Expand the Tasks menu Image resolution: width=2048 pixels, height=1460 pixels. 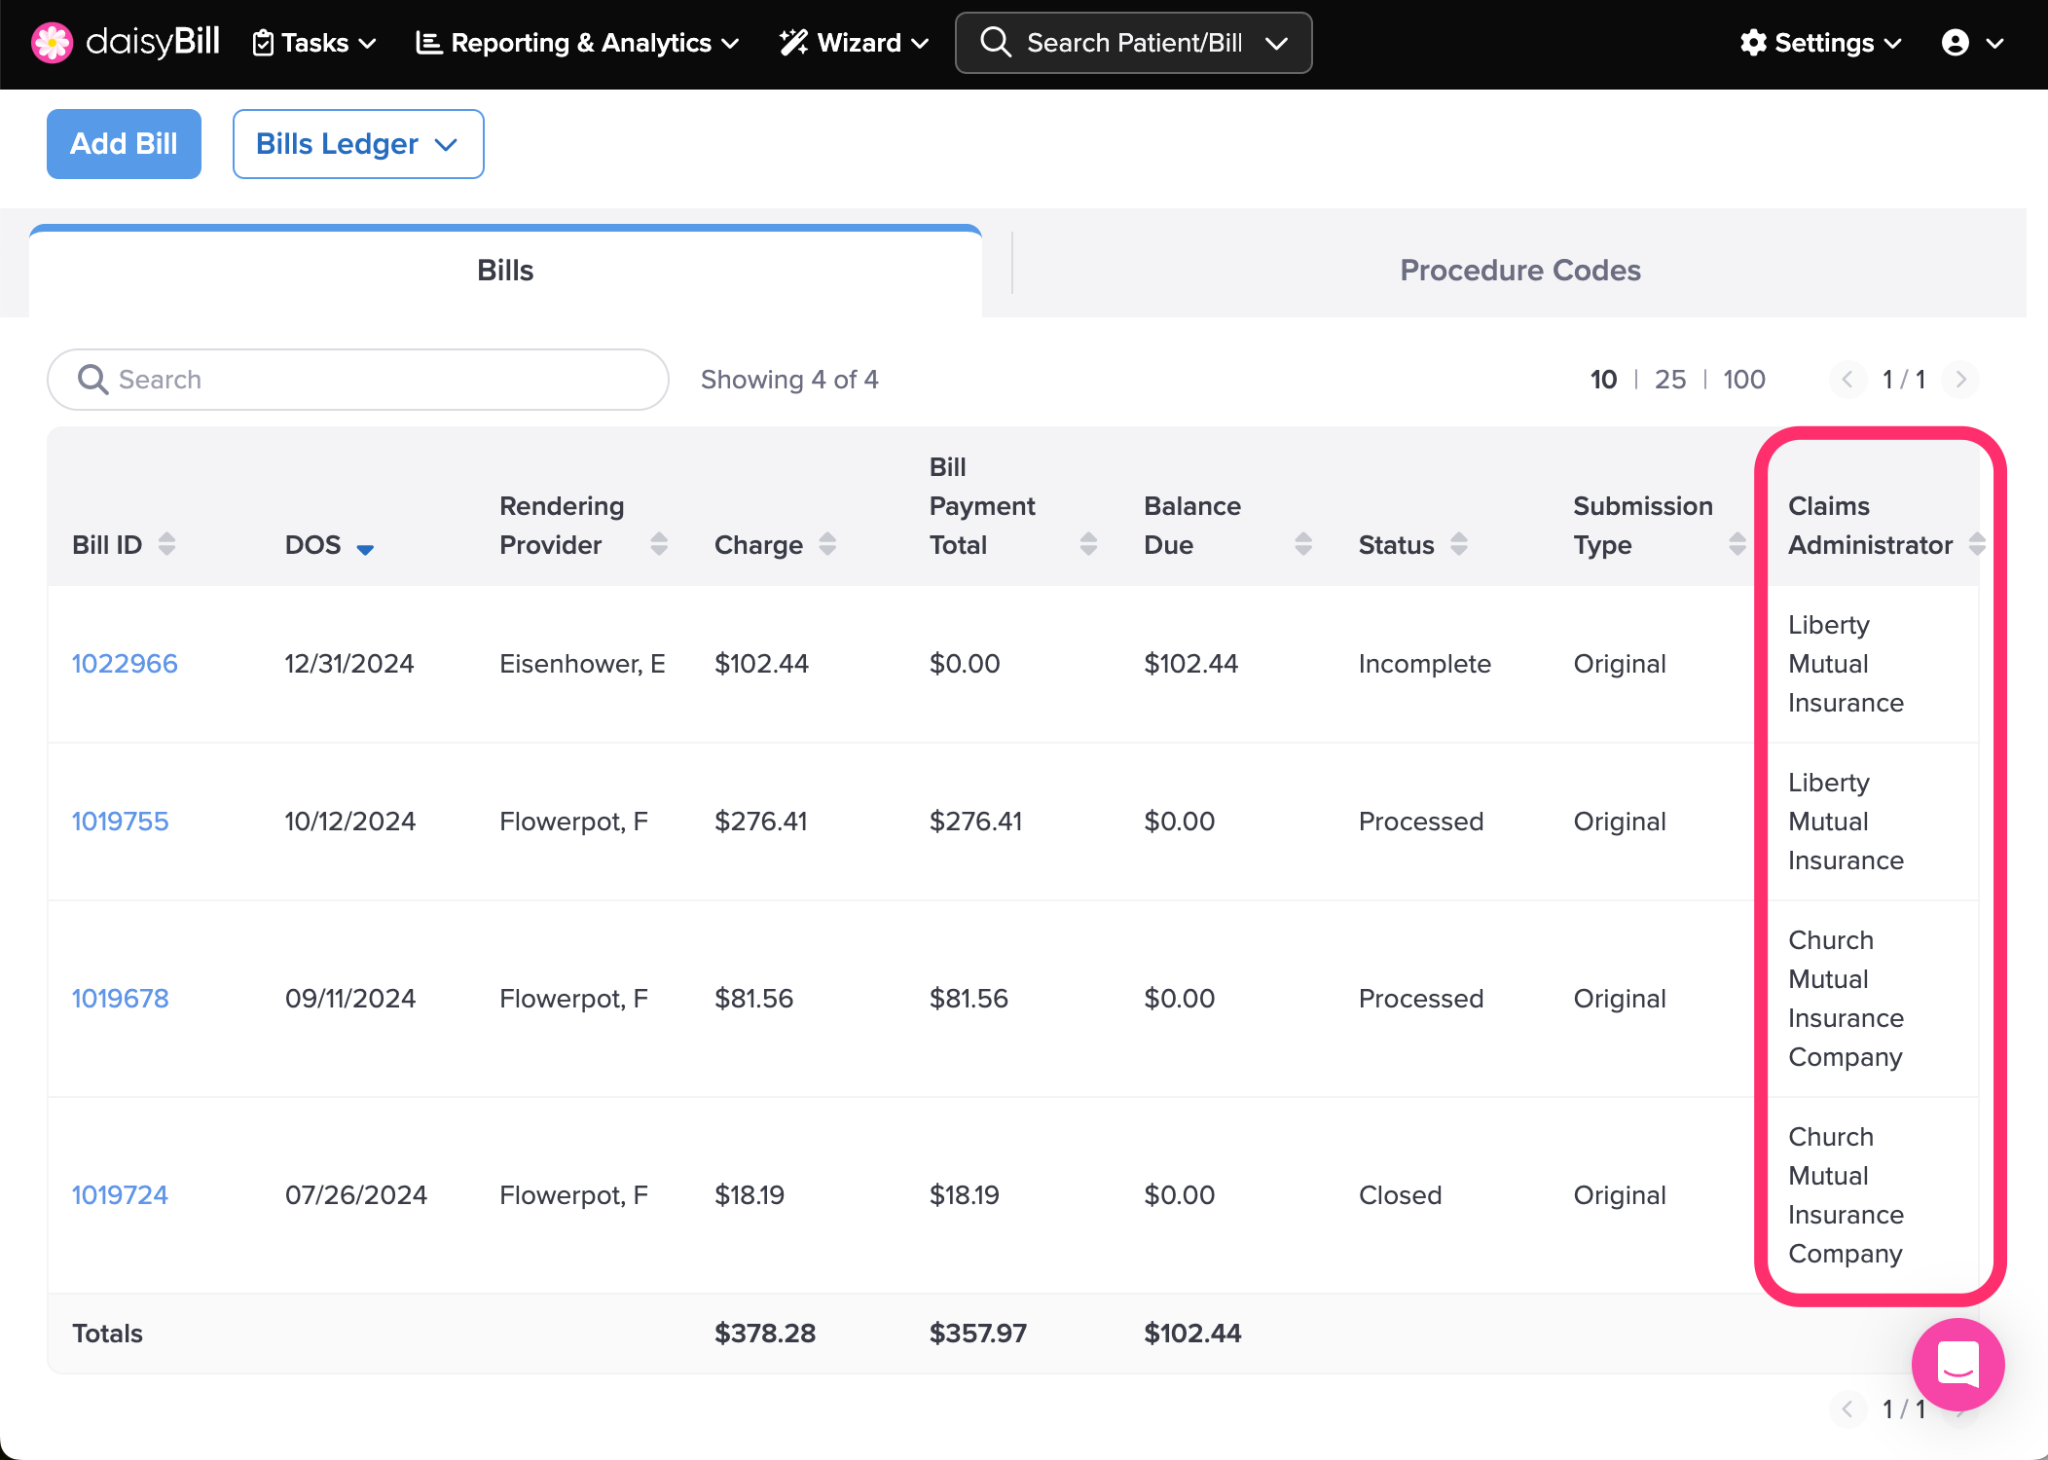[x=314, y=43]
